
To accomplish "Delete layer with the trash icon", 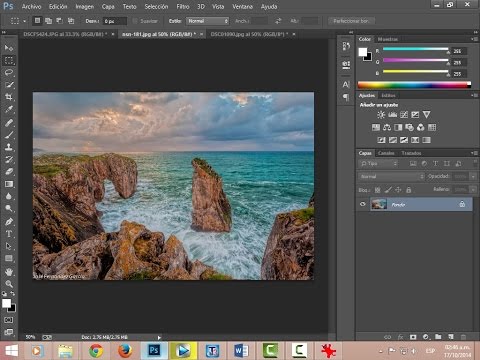I will point(463,337).
